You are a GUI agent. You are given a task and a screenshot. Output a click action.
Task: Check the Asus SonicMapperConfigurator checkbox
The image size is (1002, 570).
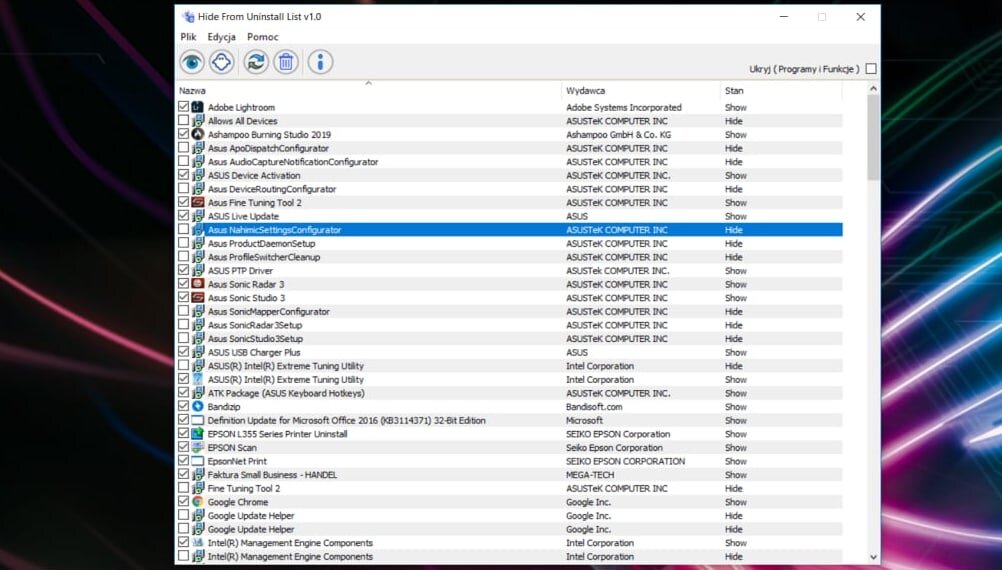[x=183, y=311]
